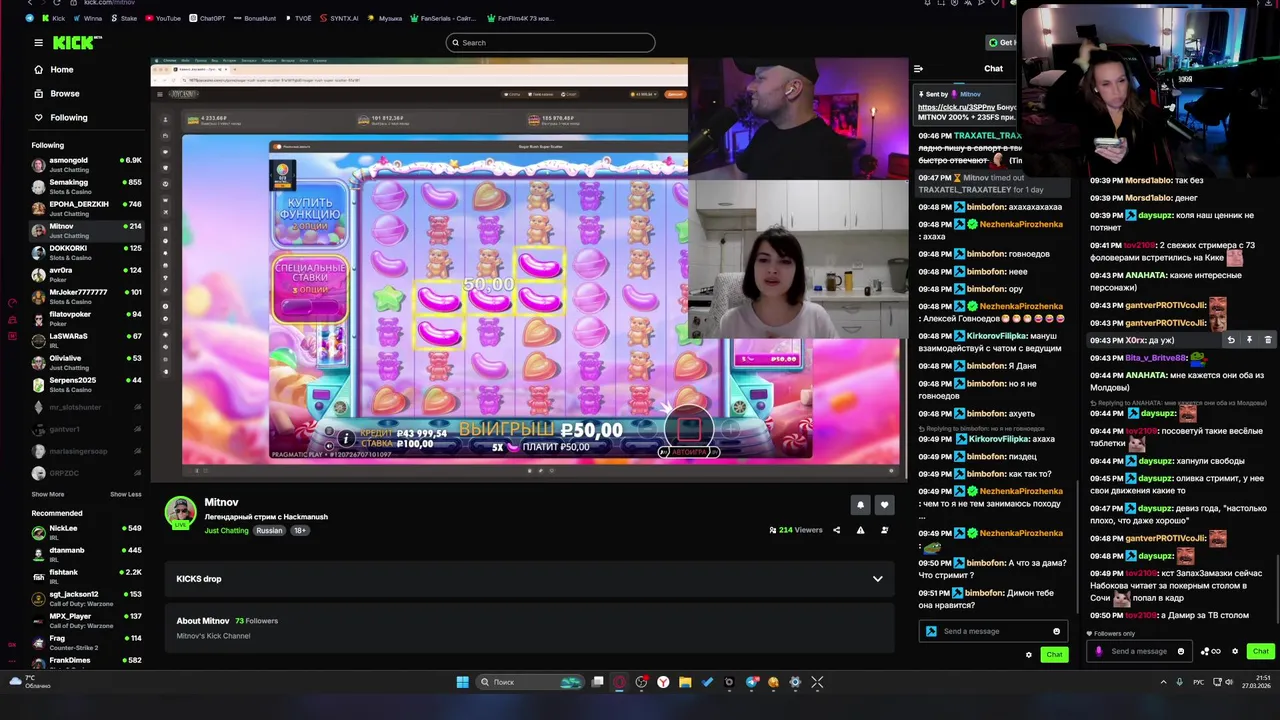1280x720 pixels.
Task: Click the icon right of report triangle
Action: pos(884,530)
